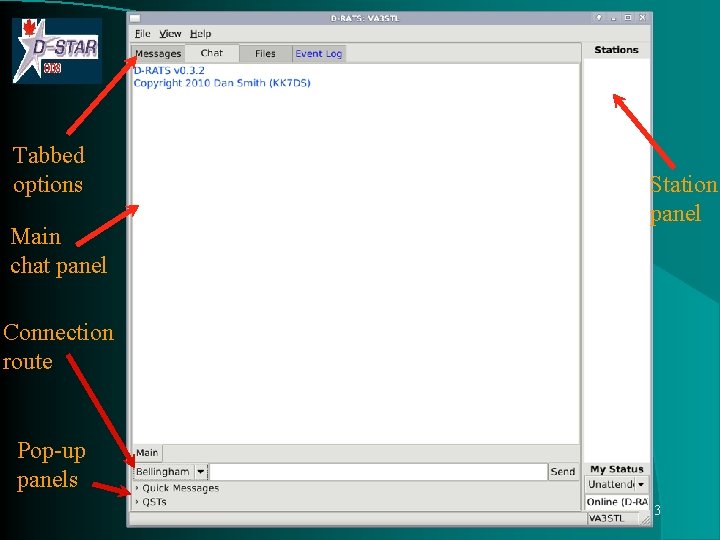Click the Copyright 2010 Dan Smith line

point(222,83)
